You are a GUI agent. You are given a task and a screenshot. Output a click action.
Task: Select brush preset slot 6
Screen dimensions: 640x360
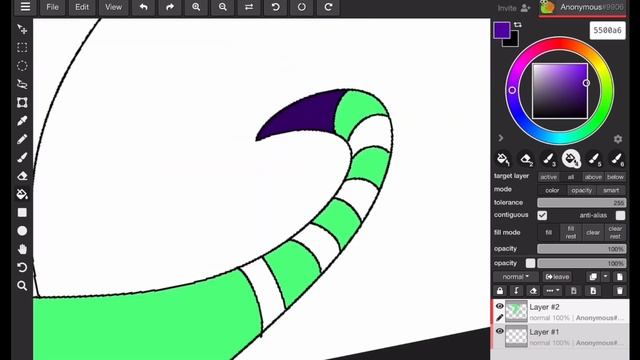coord(617,159)
